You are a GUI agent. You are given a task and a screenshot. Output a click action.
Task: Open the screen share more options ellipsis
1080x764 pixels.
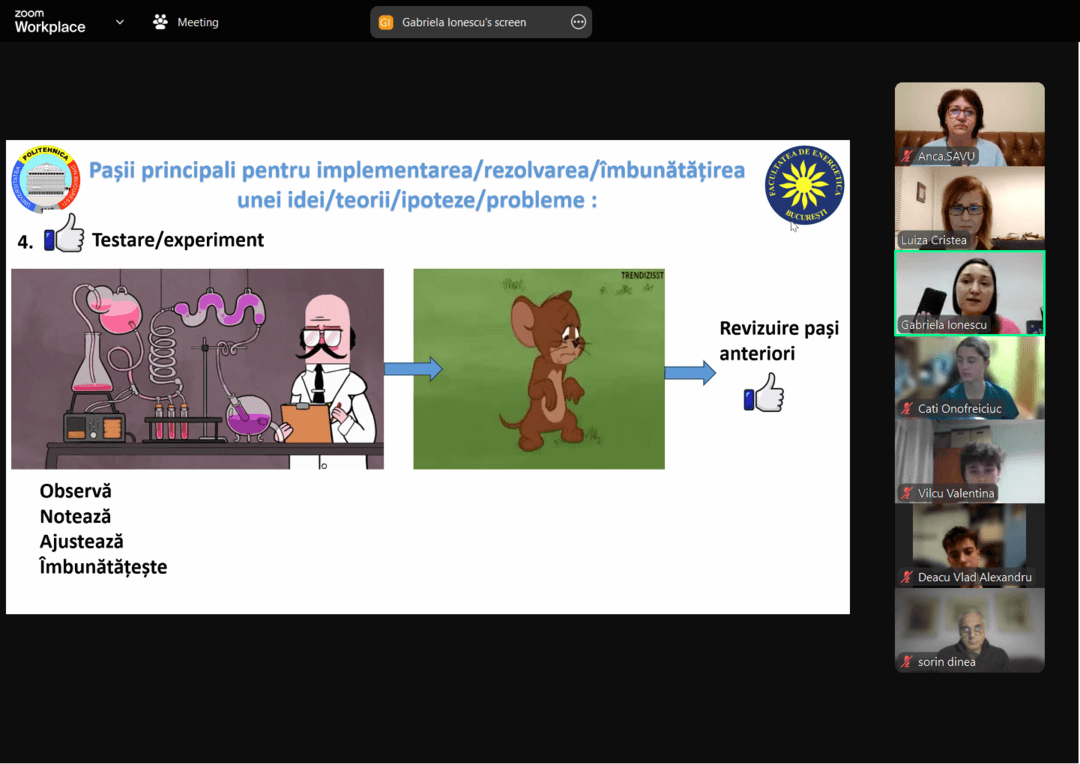pos(578,22)
